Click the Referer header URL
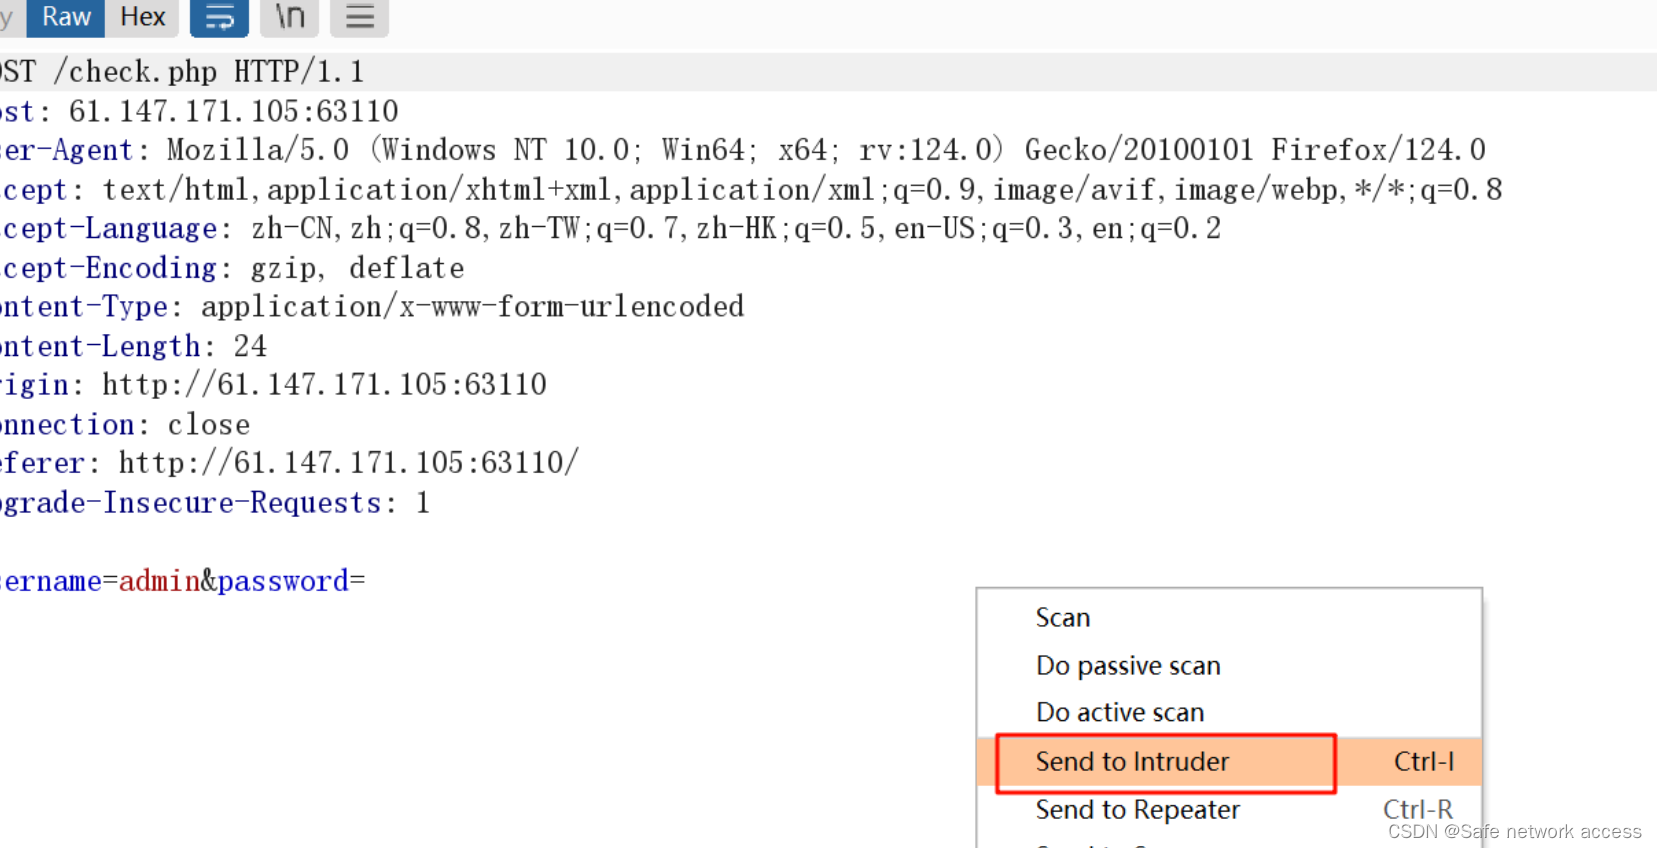1657x848 pixels. click(x=348, y=462)
